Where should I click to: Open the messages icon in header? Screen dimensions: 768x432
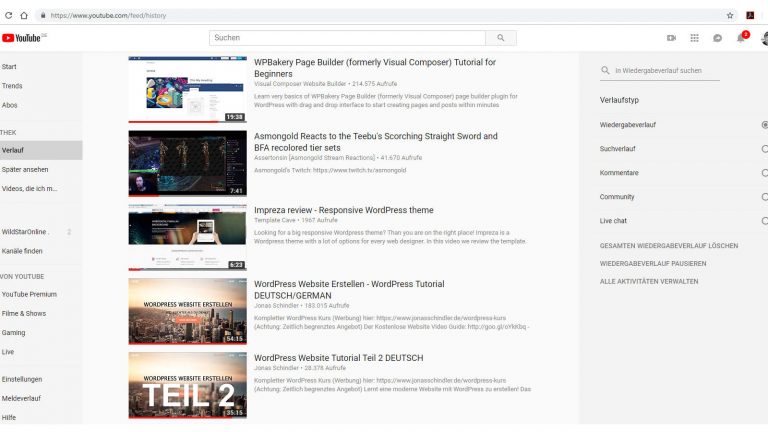click(718, 38)
